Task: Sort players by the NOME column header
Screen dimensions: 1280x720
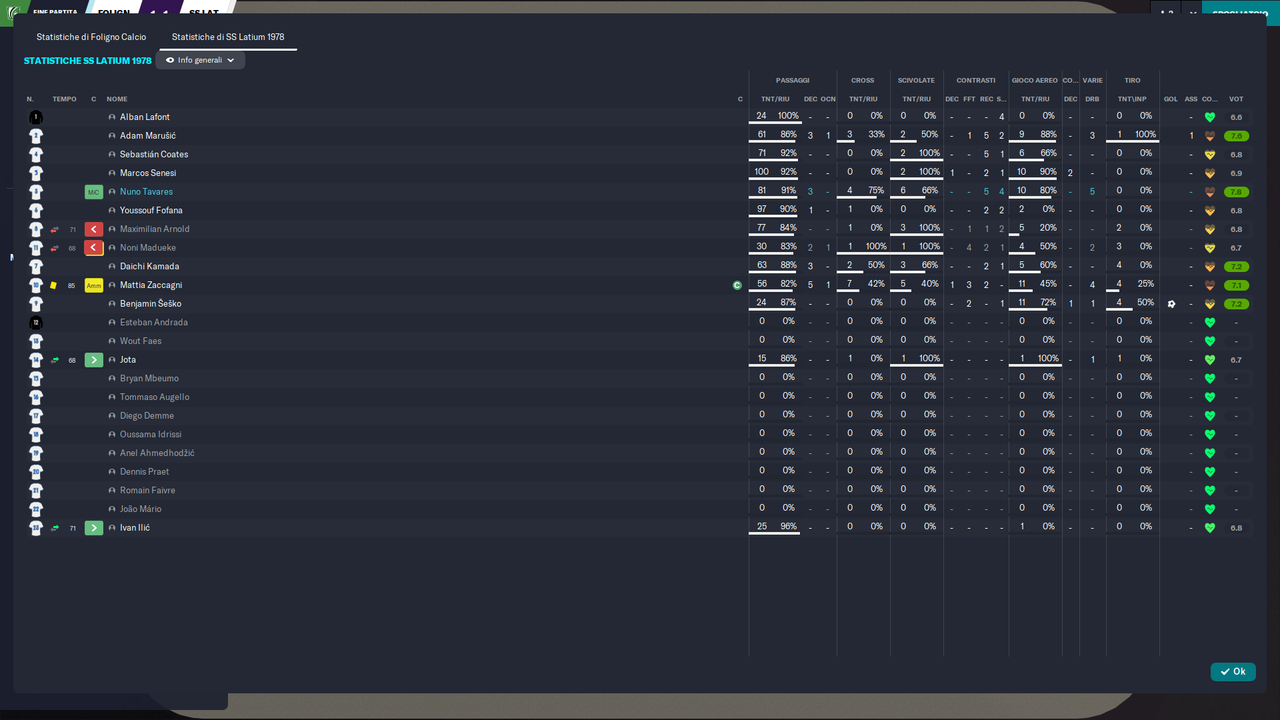Action: click(x=117, y=99)
